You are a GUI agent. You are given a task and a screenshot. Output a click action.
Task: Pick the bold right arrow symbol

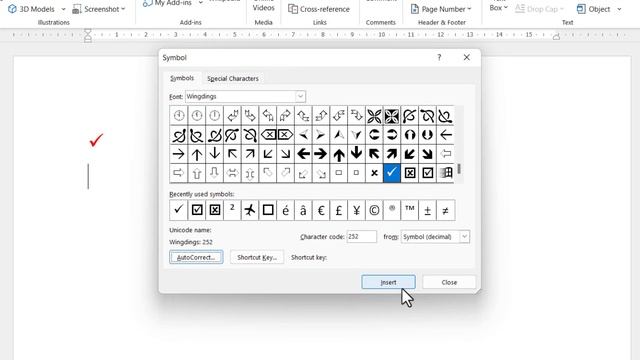pyautogui.click(x=321, y=154)
